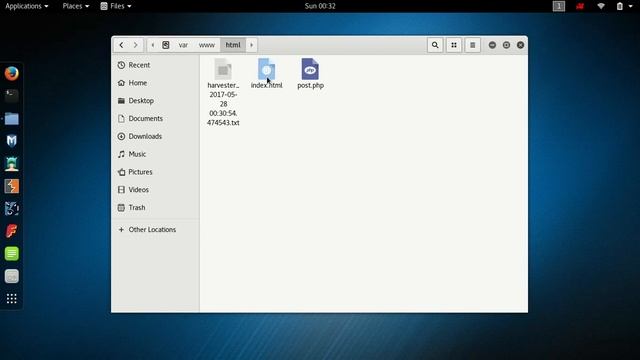Screen dimensions: 640x360
Task: Click the path bar right chevron
Action: (251, 45)
